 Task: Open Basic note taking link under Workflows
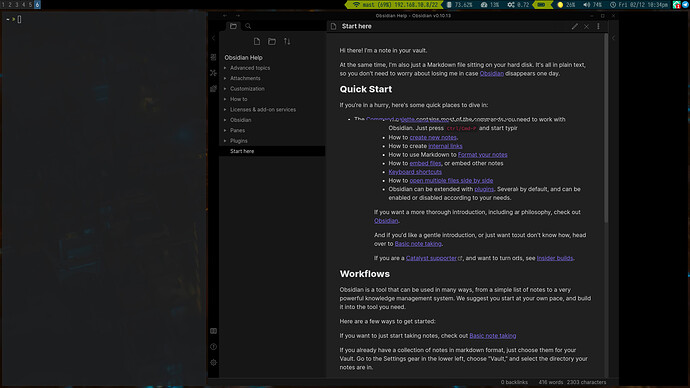tap(492, 336)
